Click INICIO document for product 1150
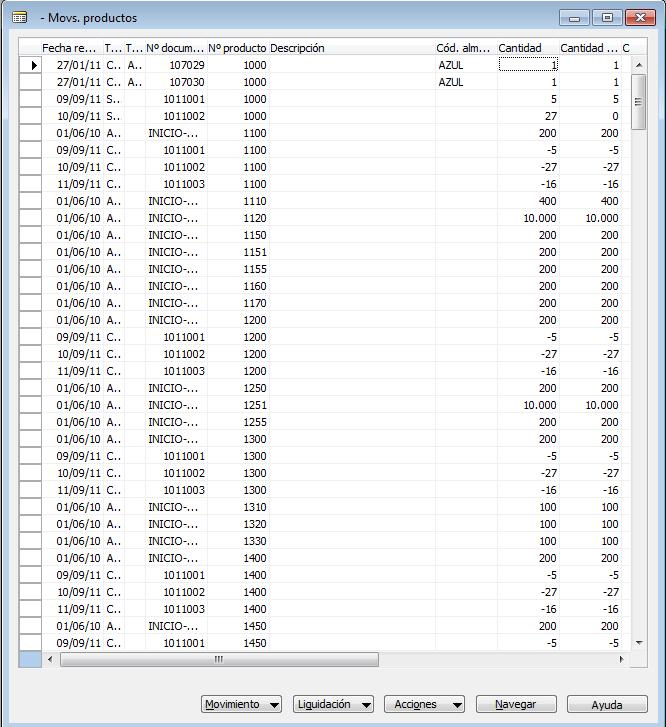This screenshot has width=666, height=727. click(173, 235)
